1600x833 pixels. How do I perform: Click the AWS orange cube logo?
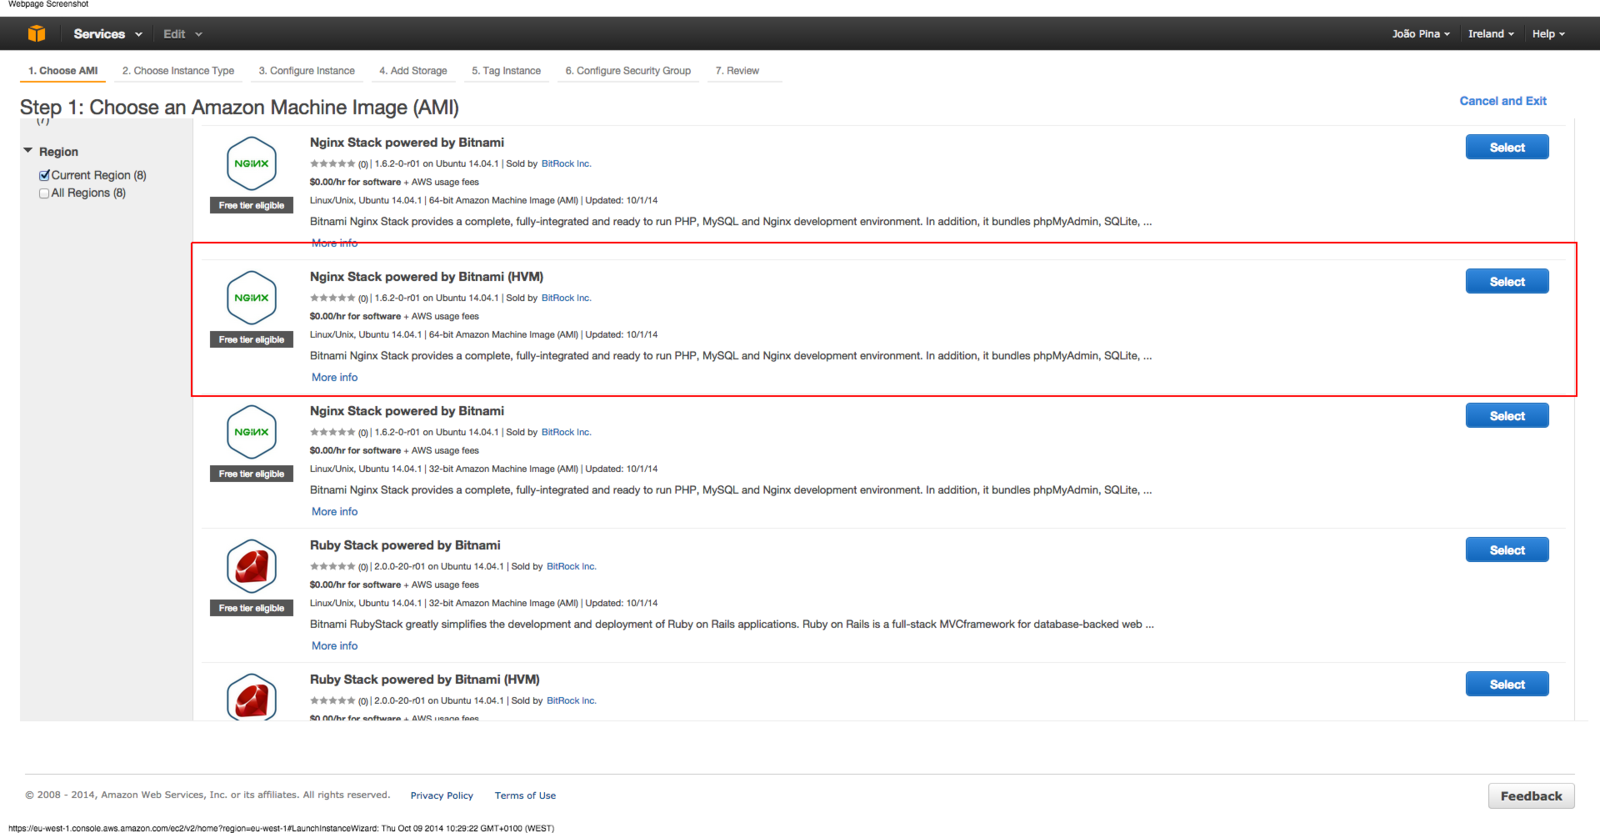[x=37, y=33]
